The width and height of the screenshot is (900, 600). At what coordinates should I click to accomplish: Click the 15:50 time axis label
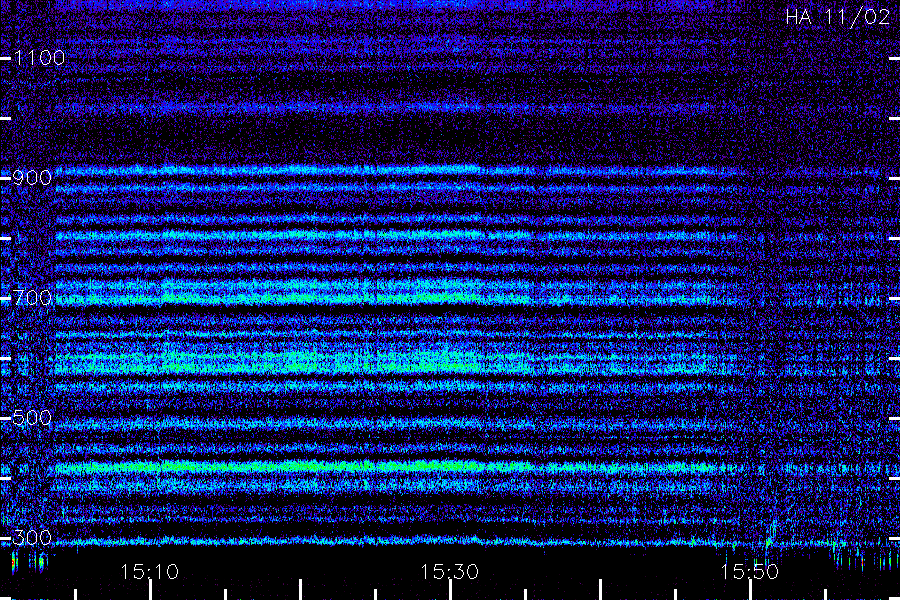(x=750, y=572)
